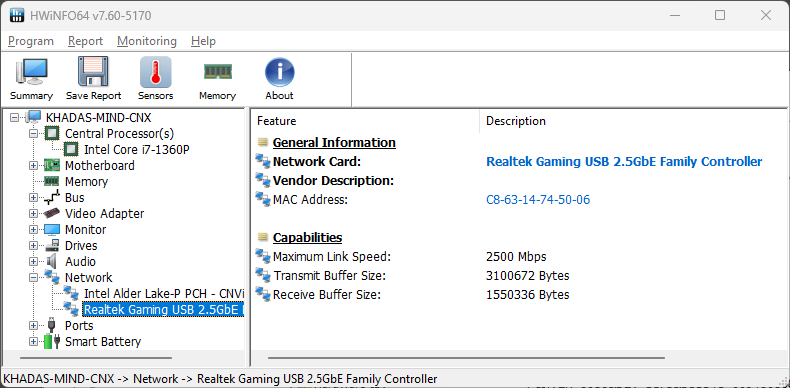Collapse the KHADAS-MIND-CNX root node
This screenshot has height=388, width=790.
[14, 117]
